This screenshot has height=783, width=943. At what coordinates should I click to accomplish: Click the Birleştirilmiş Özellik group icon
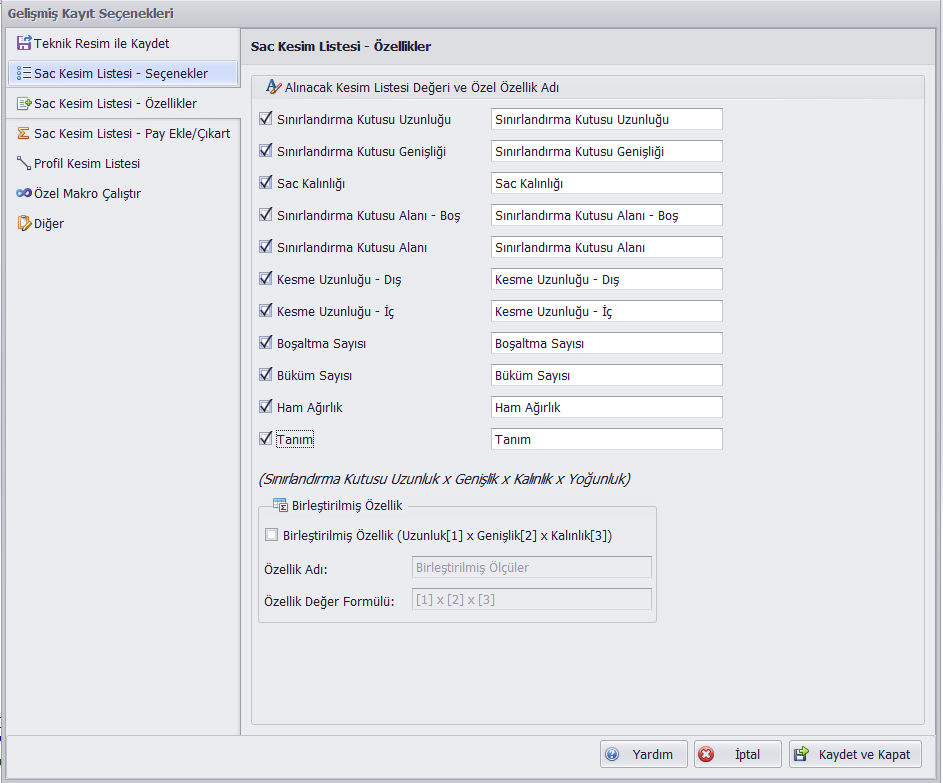pos(280,505)
